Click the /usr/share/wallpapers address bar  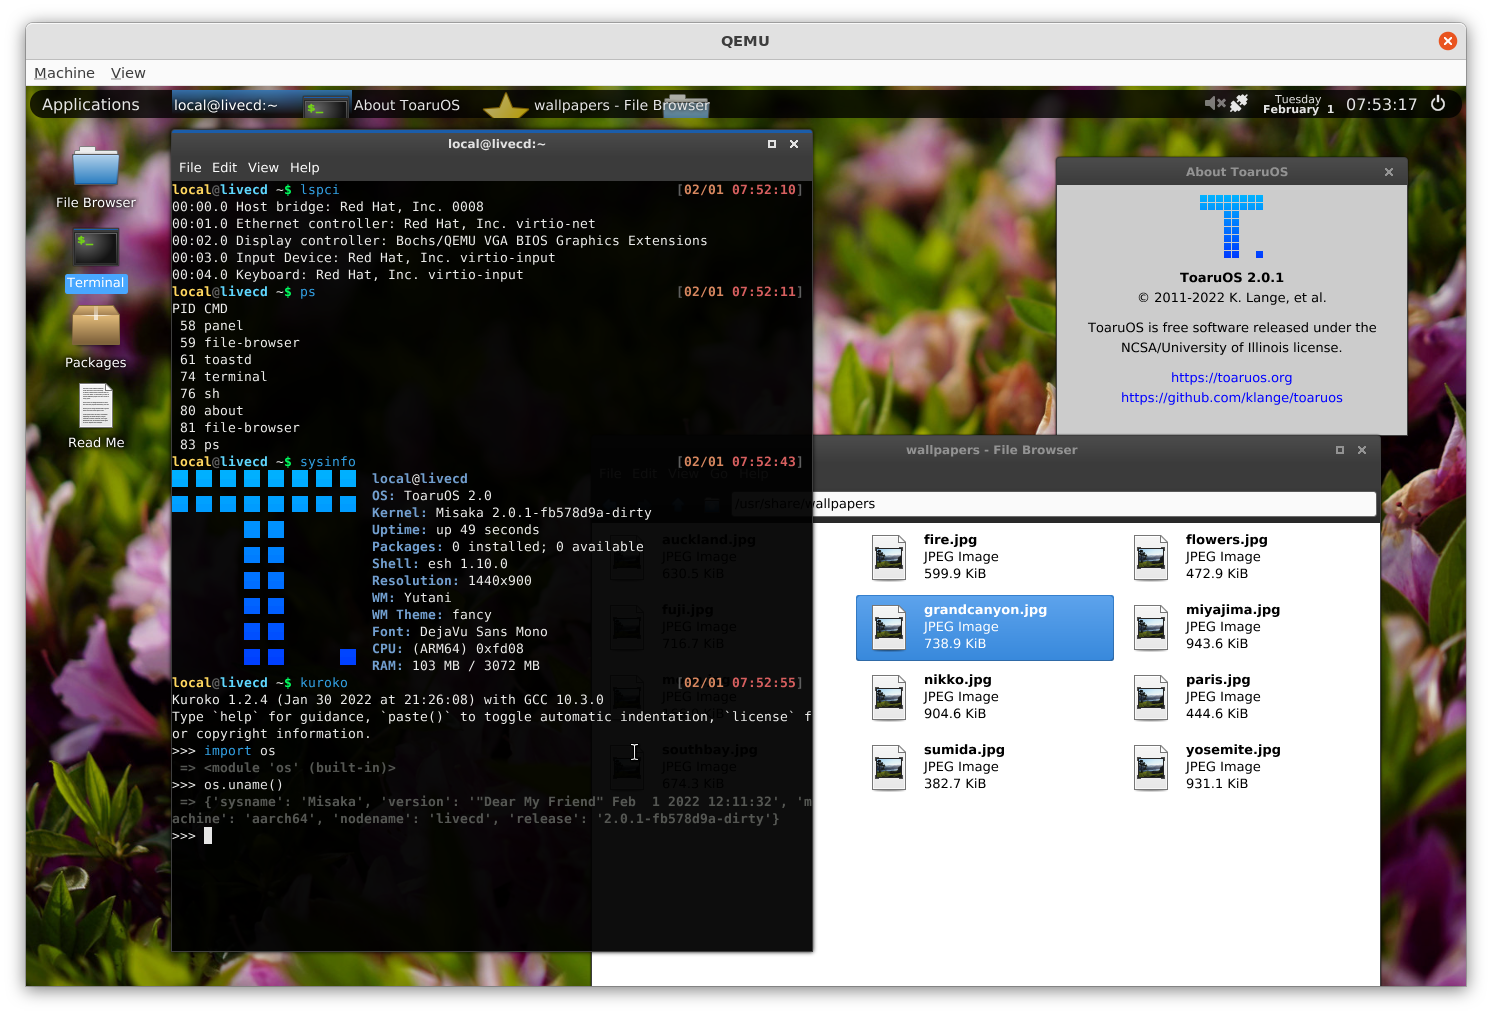[x=1050, y=503]
